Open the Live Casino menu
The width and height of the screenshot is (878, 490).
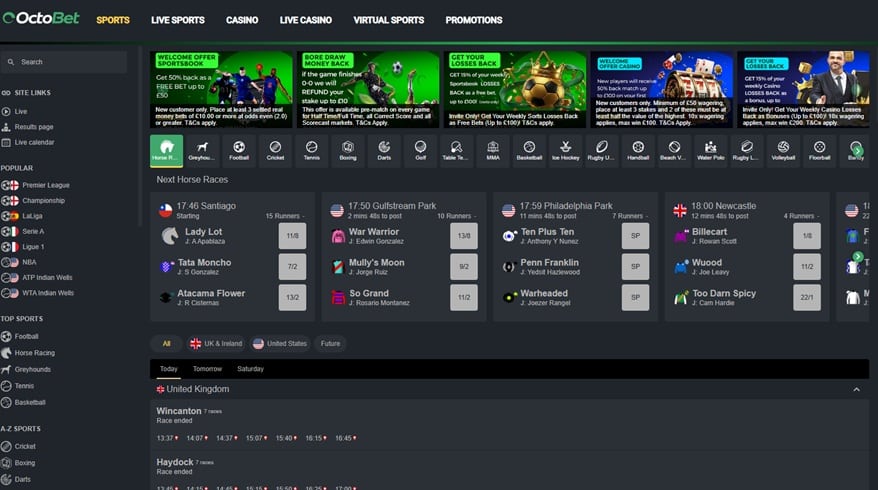[x=306, y=20]
